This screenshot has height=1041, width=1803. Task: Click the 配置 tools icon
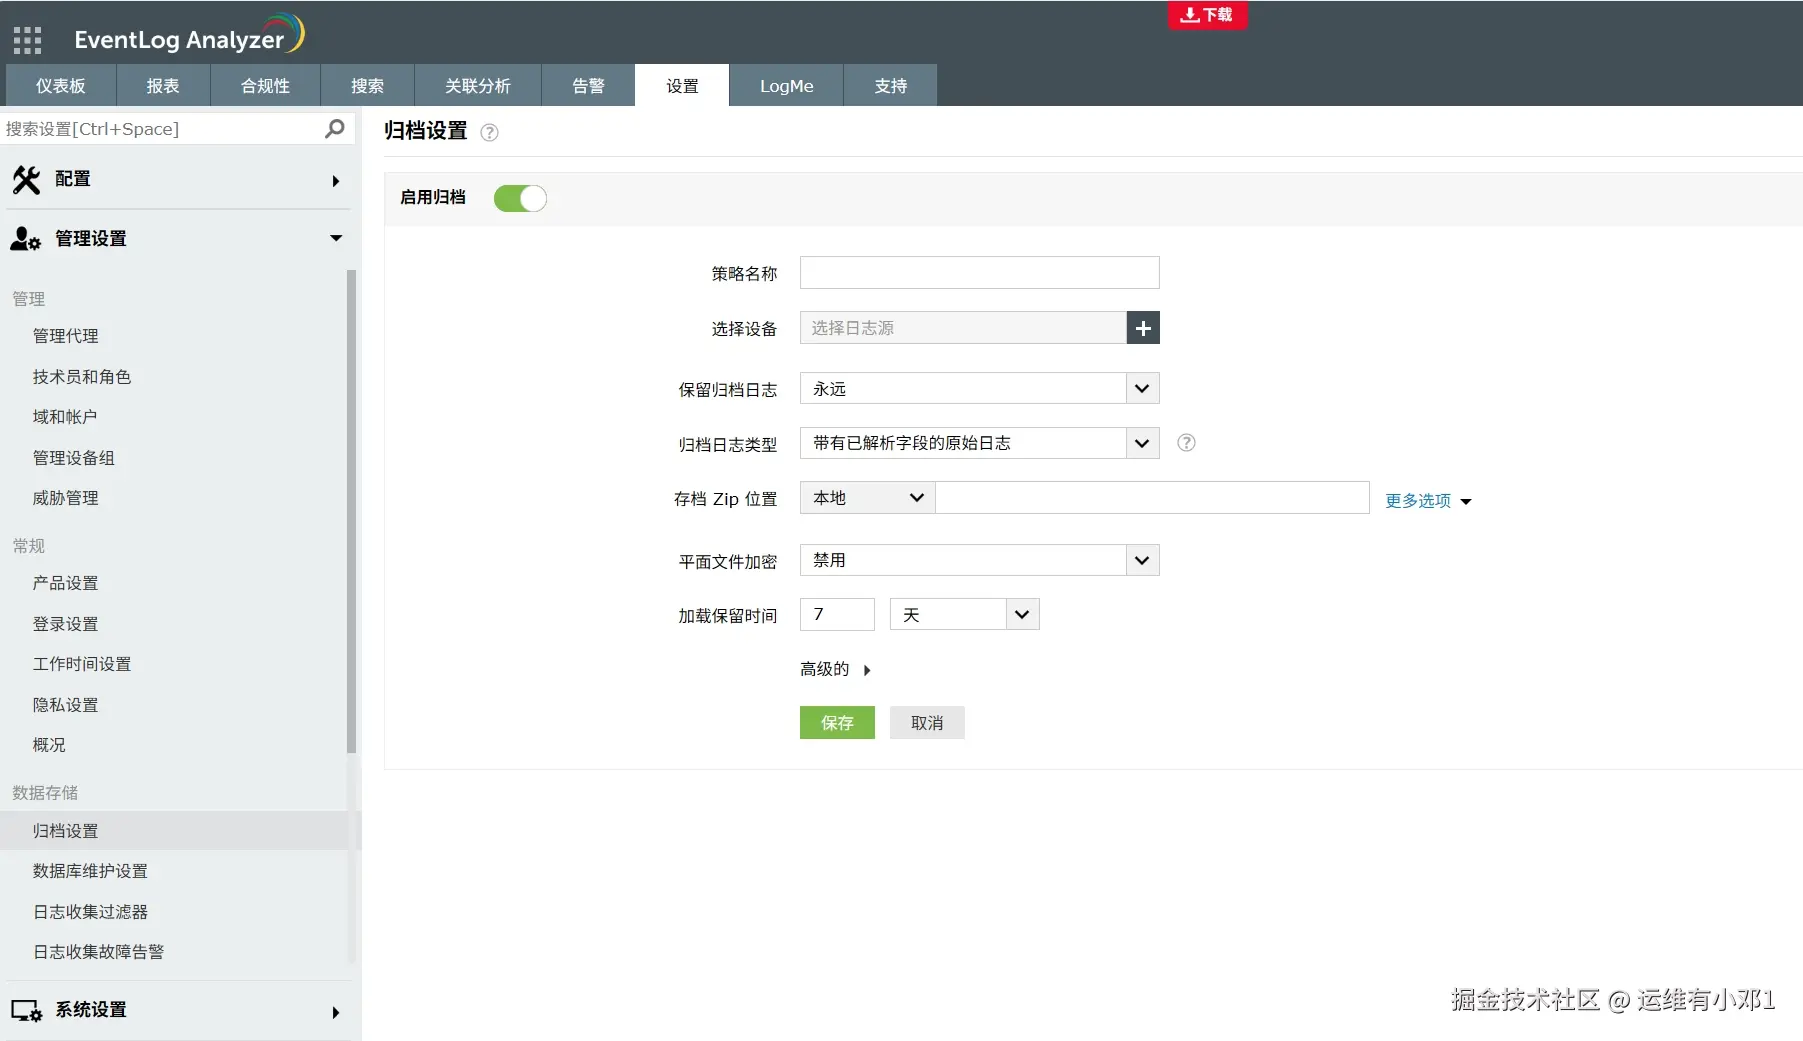(x=26, y=180)
